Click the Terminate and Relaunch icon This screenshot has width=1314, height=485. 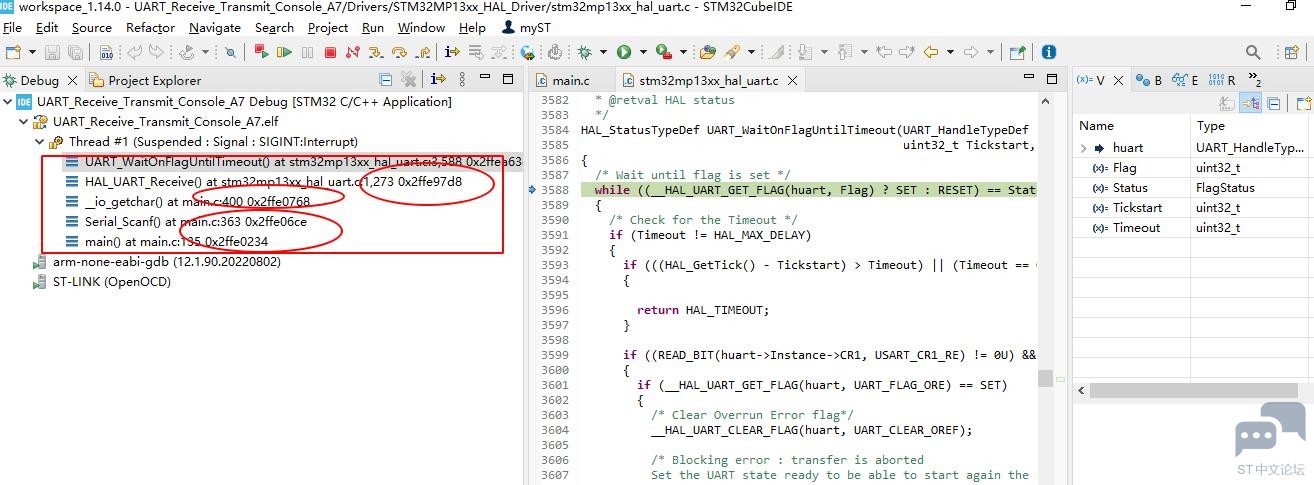coord(260,51)
